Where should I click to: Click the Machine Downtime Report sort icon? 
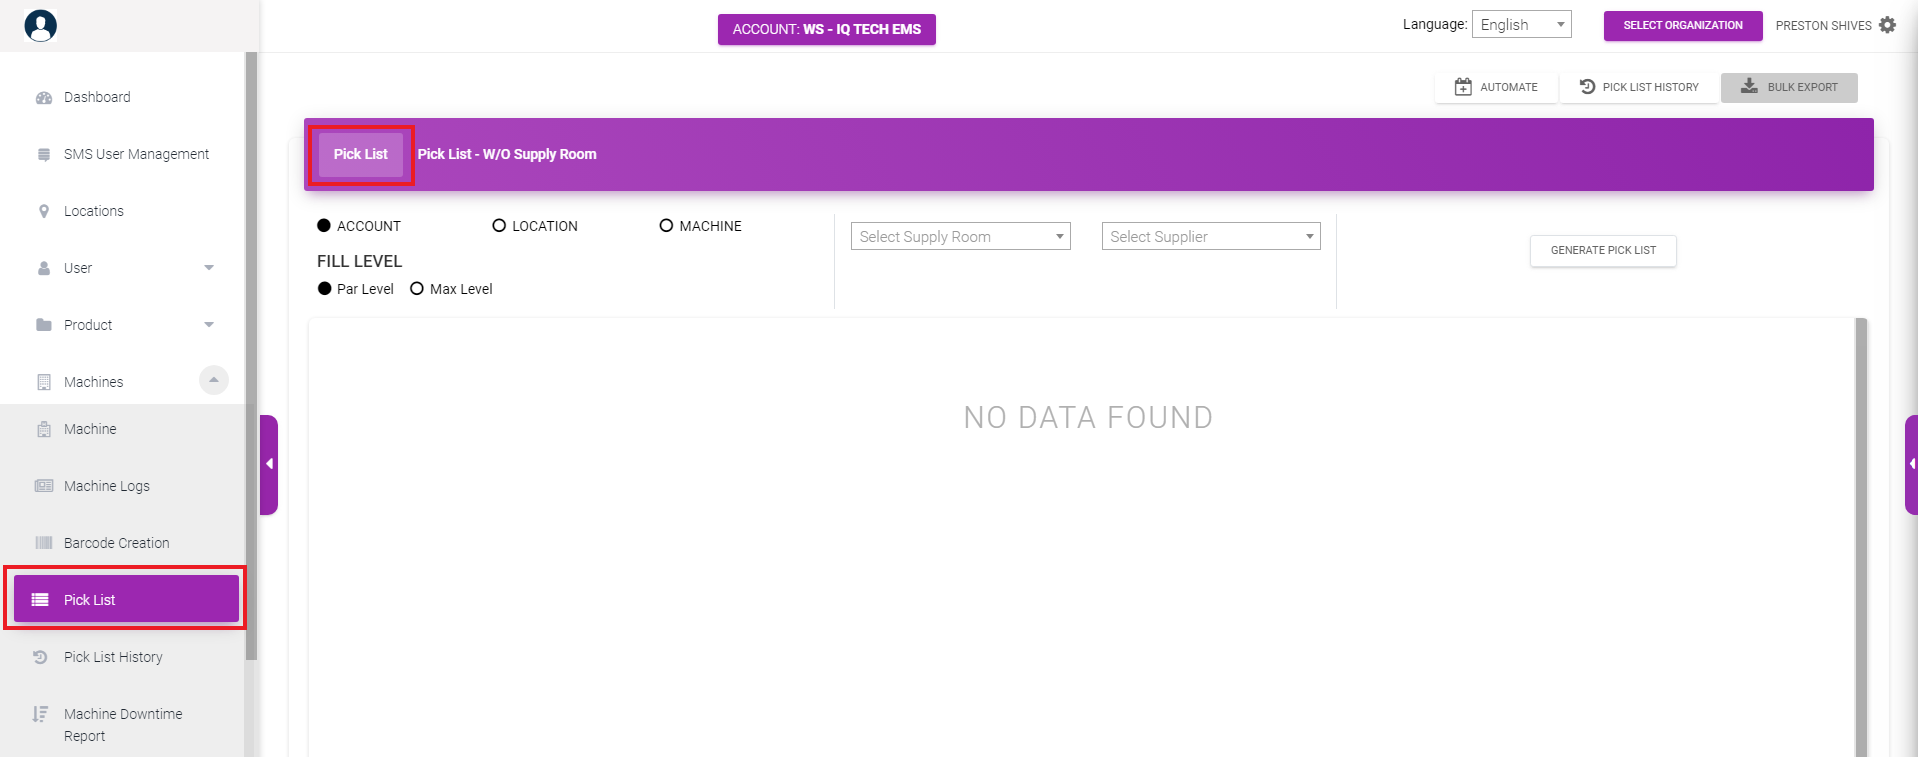[40, 714]
